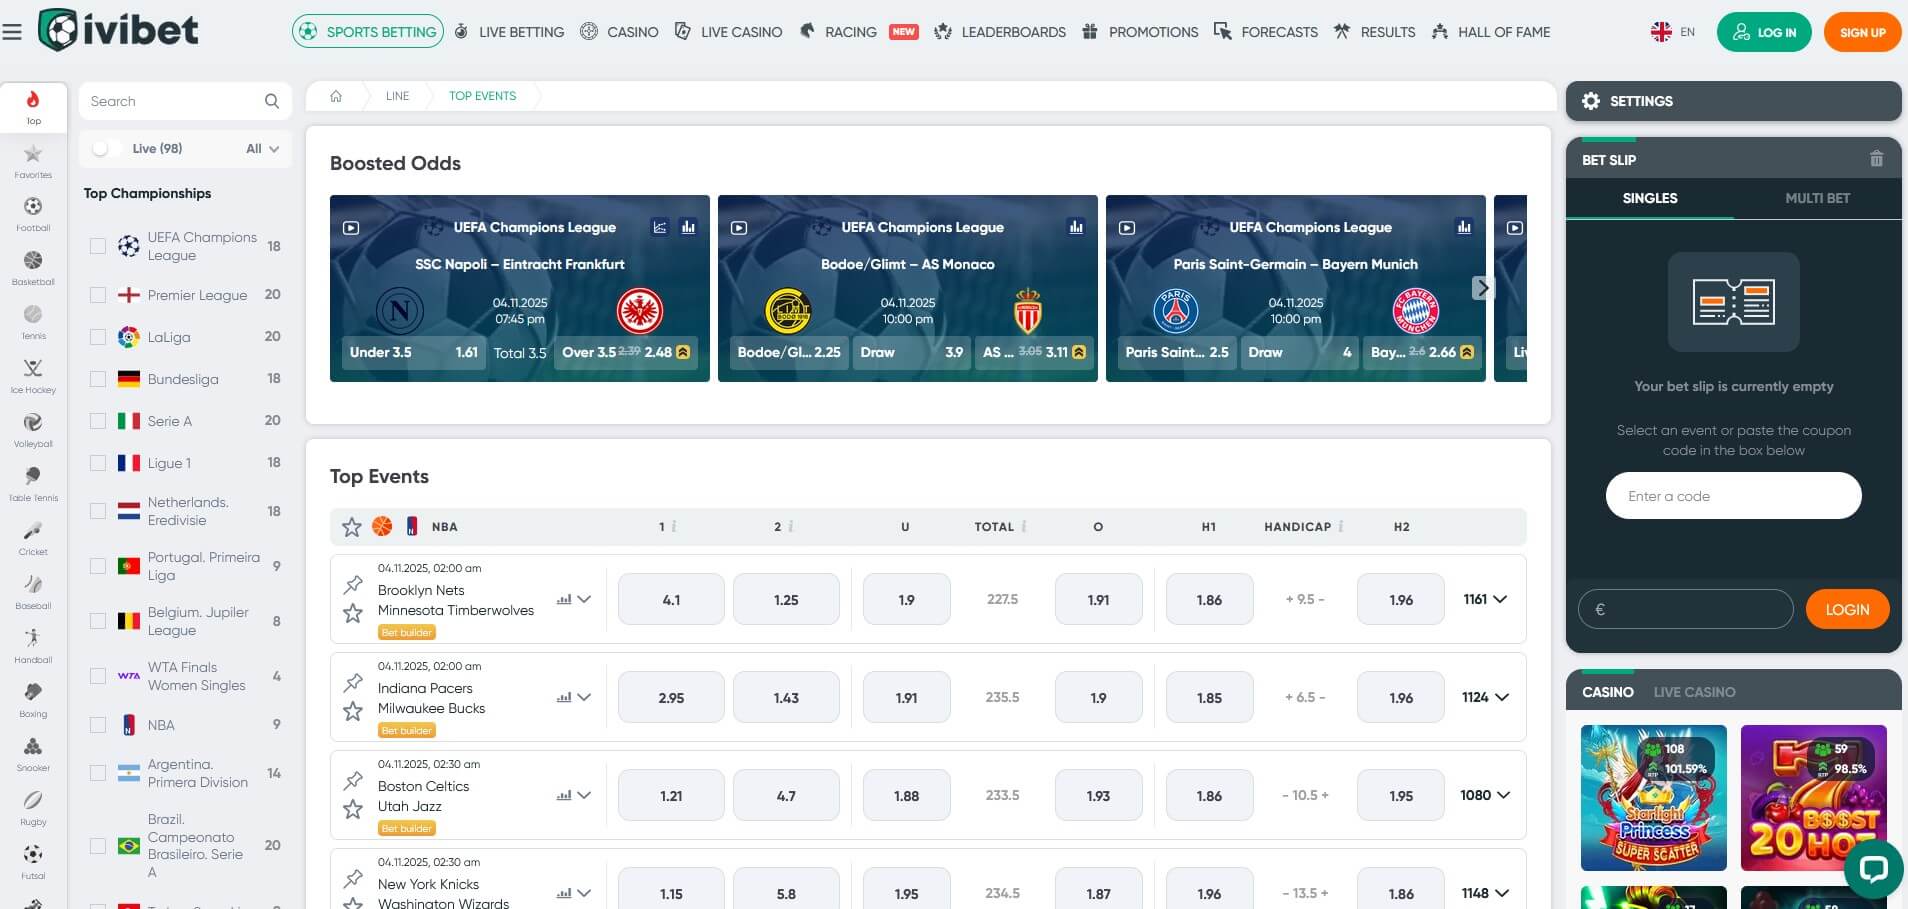This screenshot has height=909, width=1908.
Task: Click the bet slip trash icon
Action: tap(1876, 159)
